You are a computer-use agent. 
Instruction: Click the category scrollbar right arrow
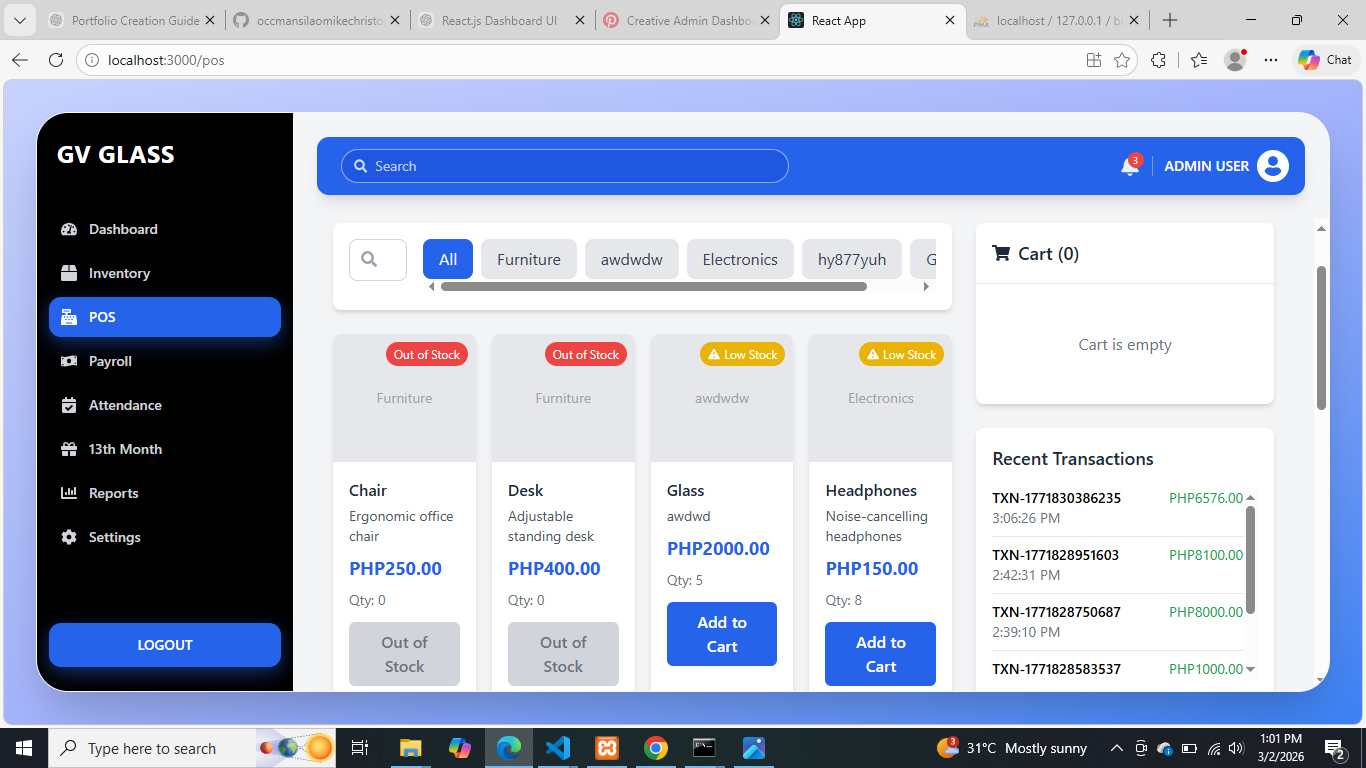[x=926, y=287]
